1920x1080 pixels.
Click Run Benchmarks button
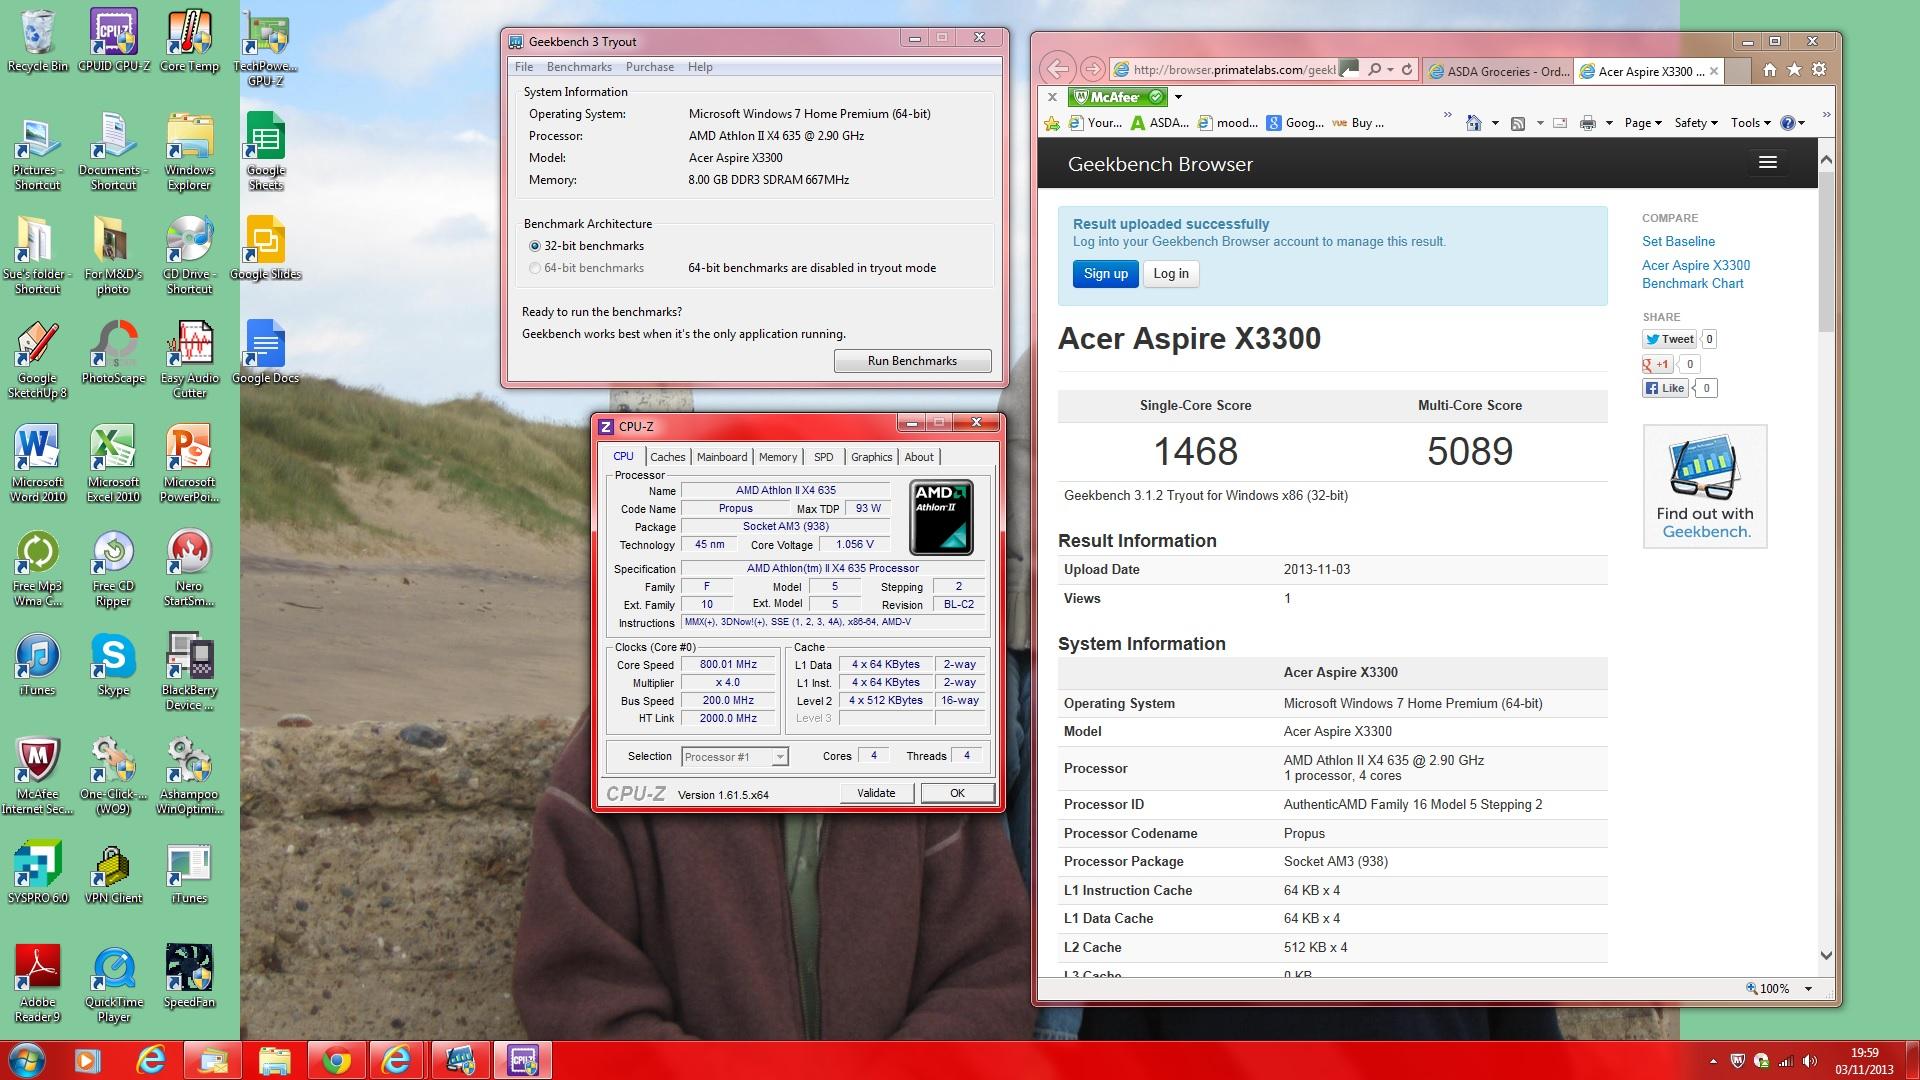click(912, 361)
